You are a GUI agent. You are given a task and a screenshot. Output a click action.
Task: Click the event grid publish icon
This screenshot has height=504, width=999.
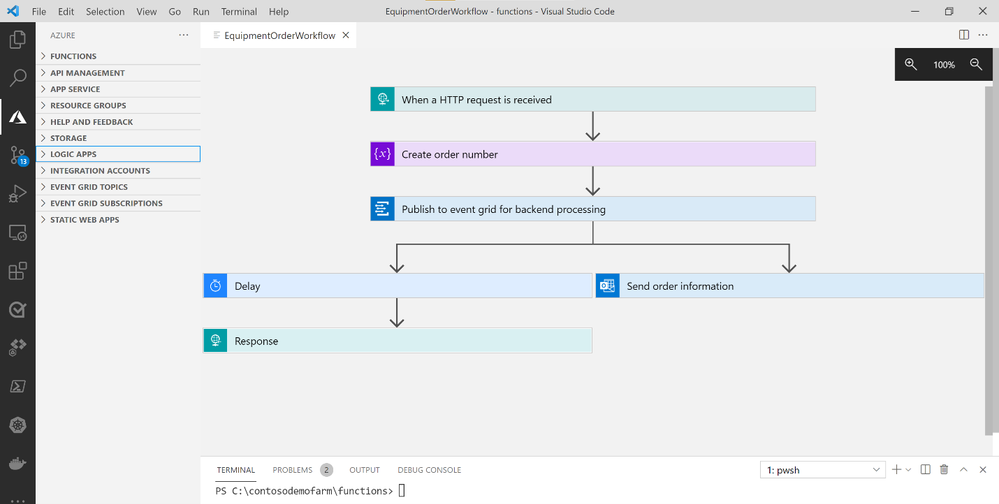tap(382, 209)
